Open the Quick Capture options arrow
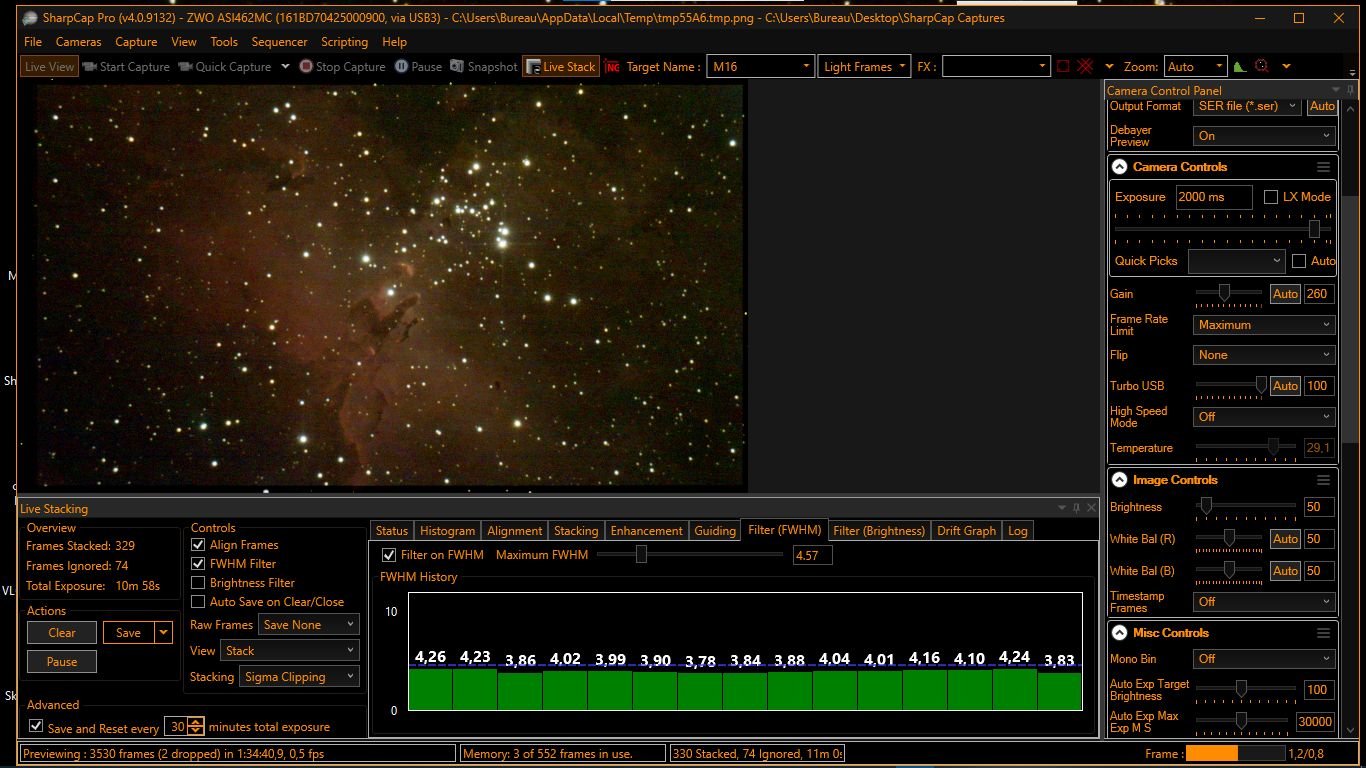1366x768 pixels. [x=284, y=67]
